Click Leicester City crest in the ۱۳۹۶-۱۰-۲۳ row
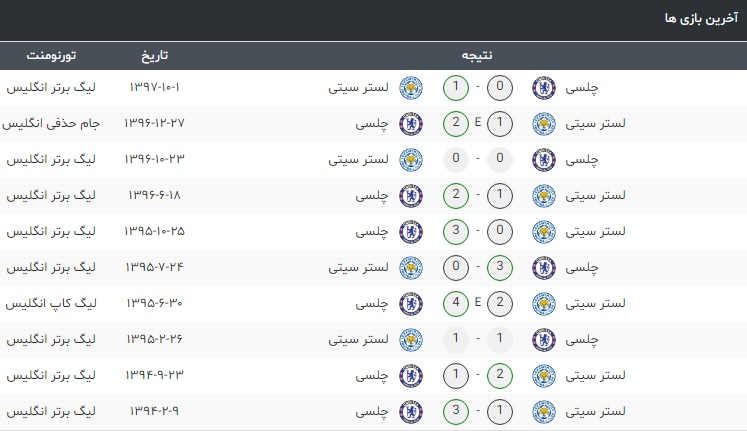 (411, 160)
